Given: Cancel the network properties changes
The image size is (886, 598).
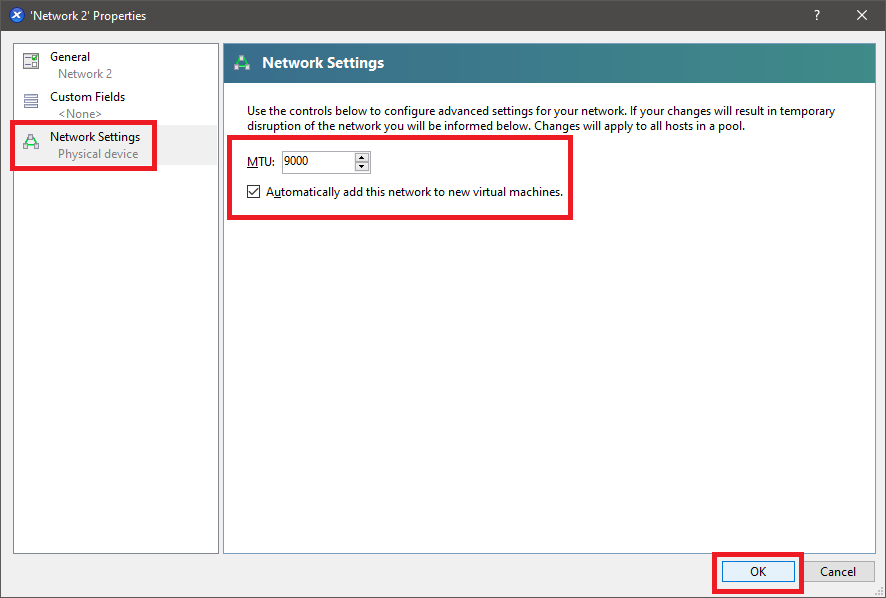Looking at the screenshot, I should click(x=838, y=572).
